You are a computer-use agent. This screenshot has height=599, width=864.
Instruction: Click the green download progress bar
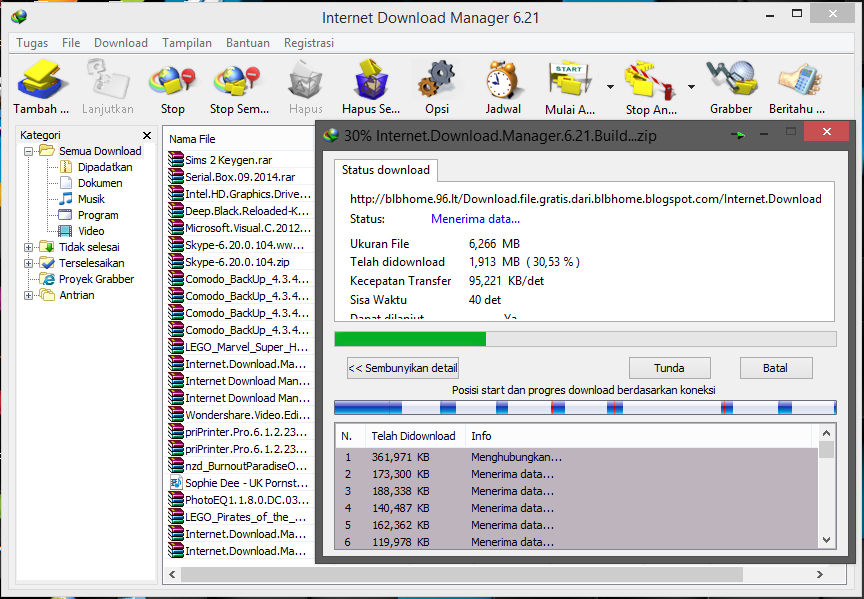tap(585, 339)
